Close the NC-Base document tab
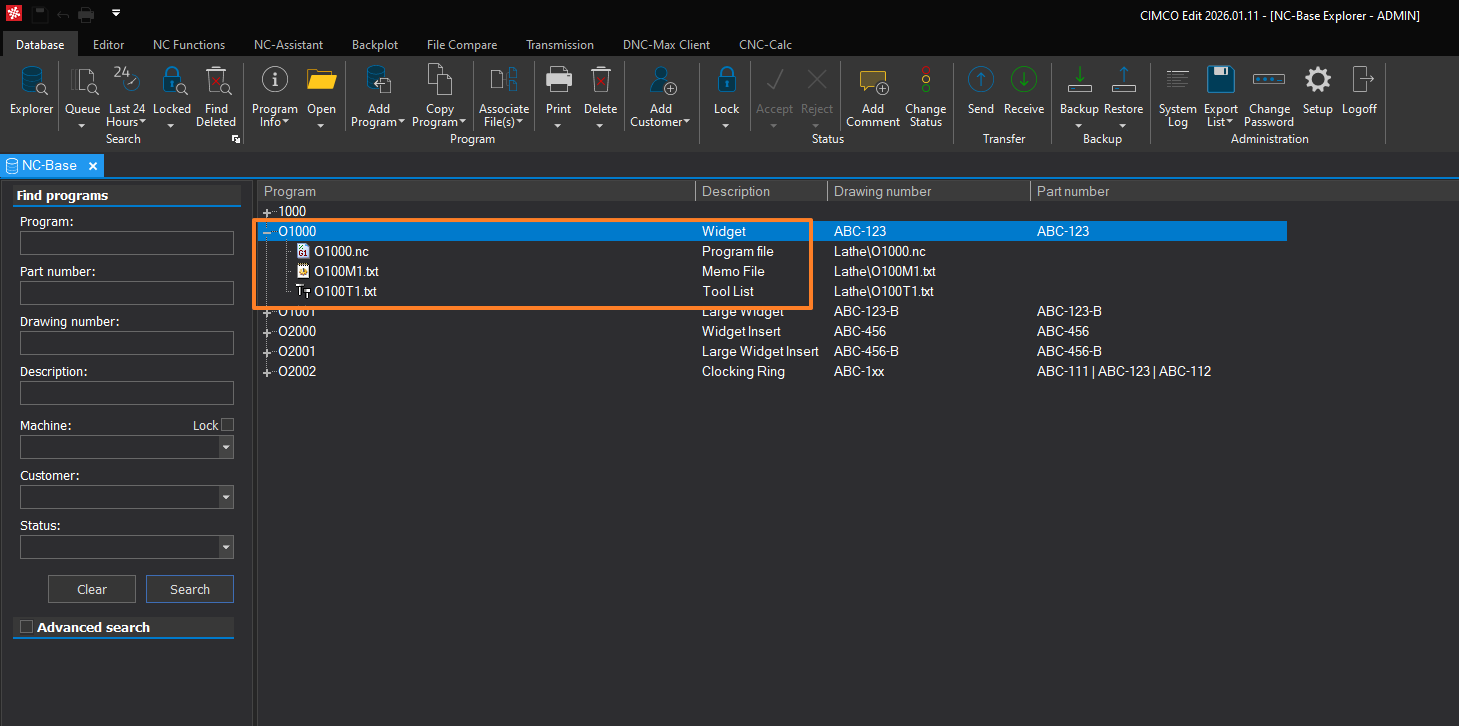 93,166
